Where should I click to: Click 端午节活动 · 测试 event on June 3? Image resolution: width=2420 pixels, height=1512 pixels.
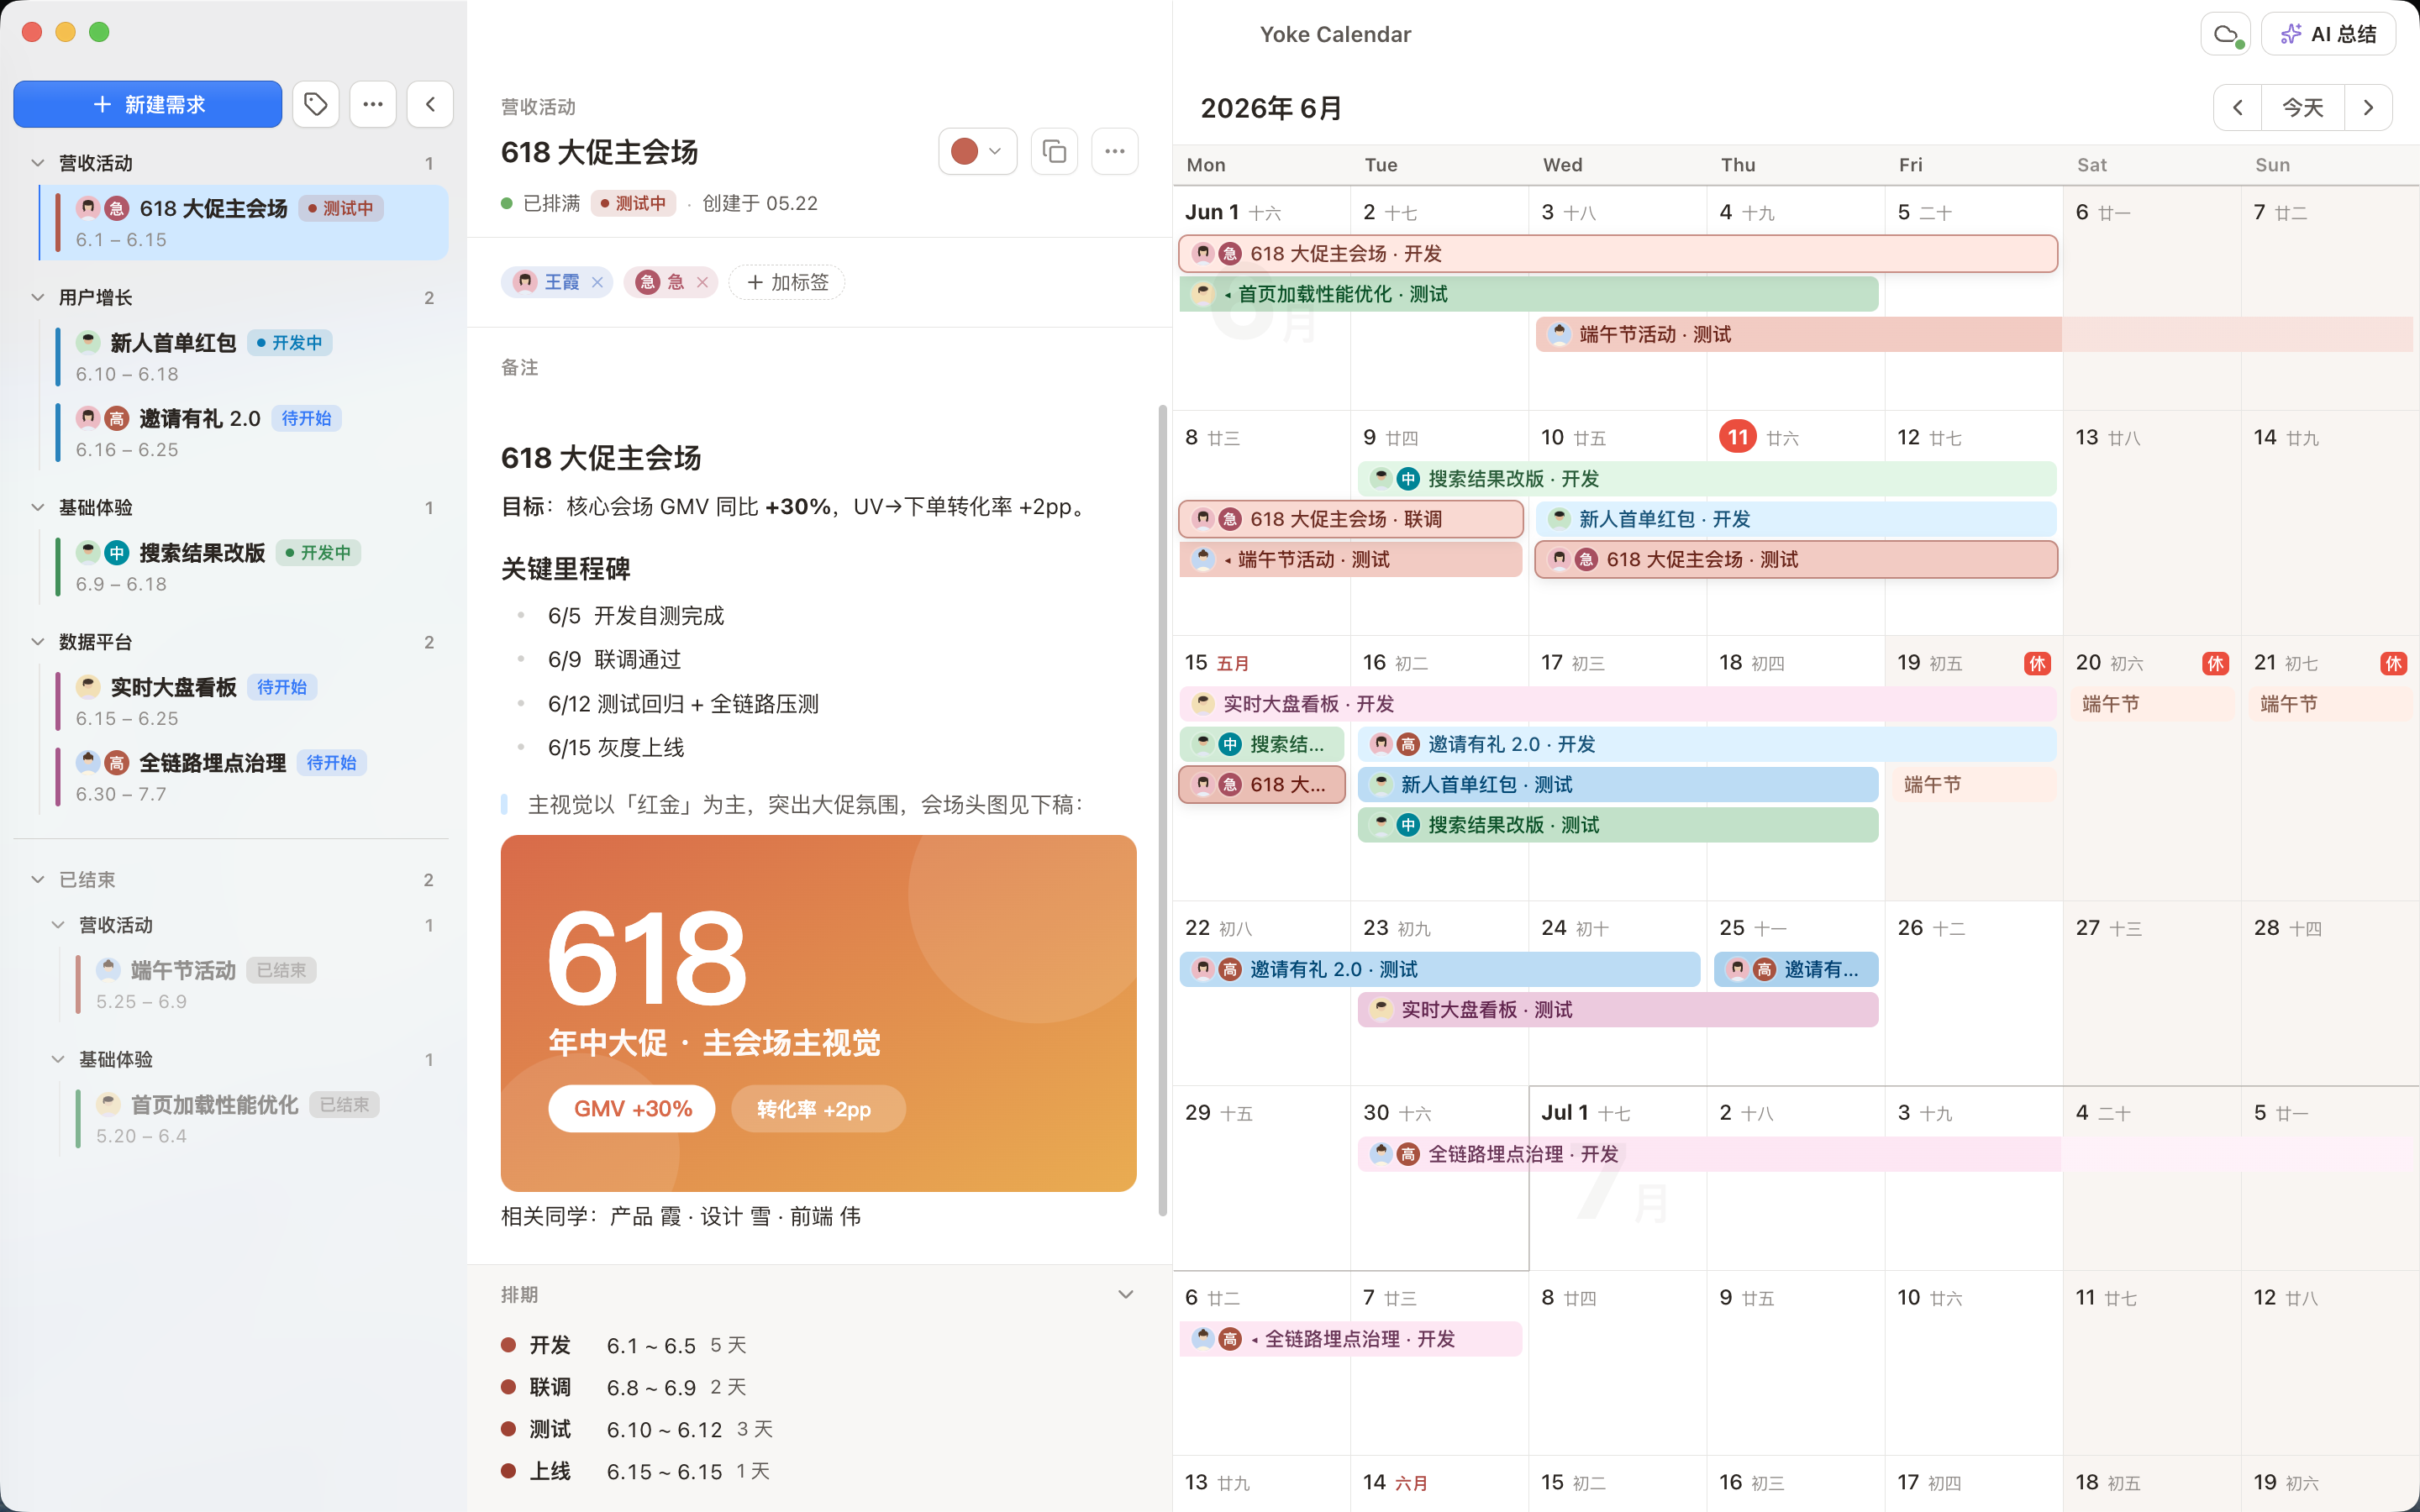(x=1975, y=334)
